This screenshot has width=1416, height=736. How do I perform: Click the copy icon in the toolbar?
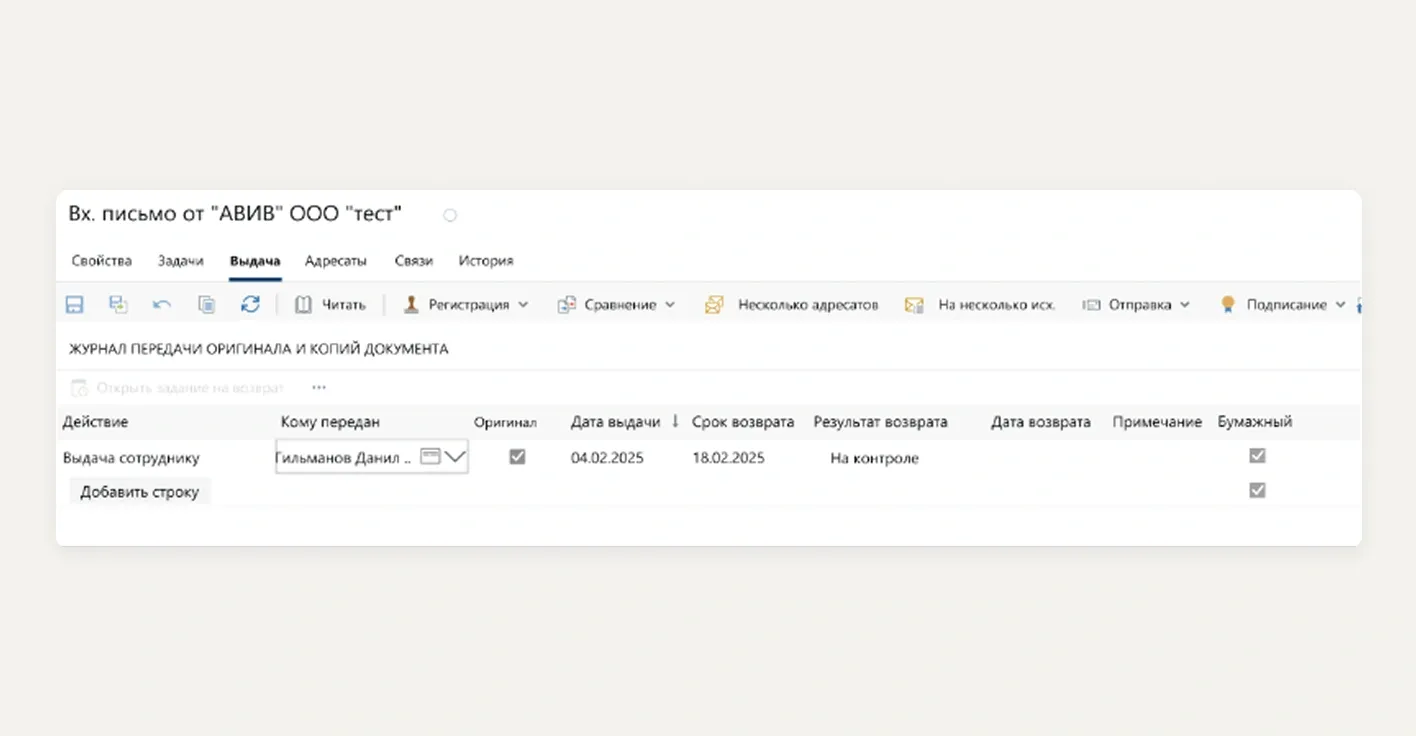[x=206, y=304]
